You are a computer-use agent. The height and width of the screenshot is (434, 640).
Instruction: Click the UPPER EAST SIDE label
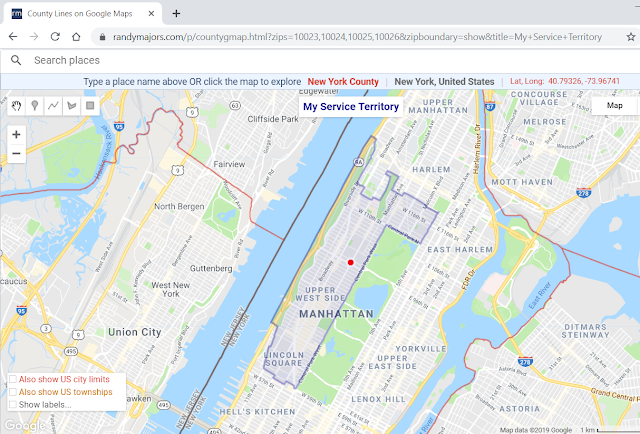click(392, 363)
